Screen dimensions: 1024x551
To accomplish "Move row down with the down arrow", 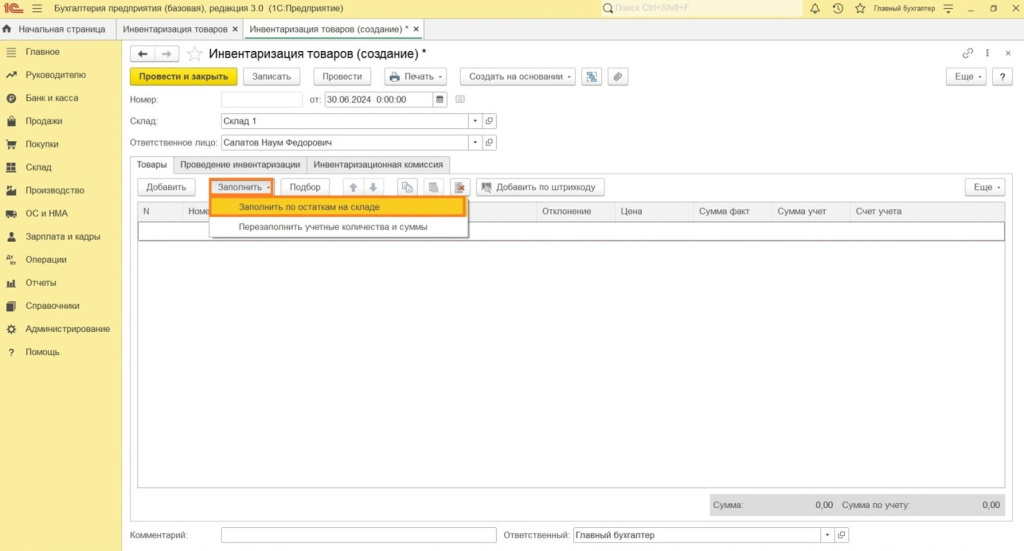I will (373, 187).
